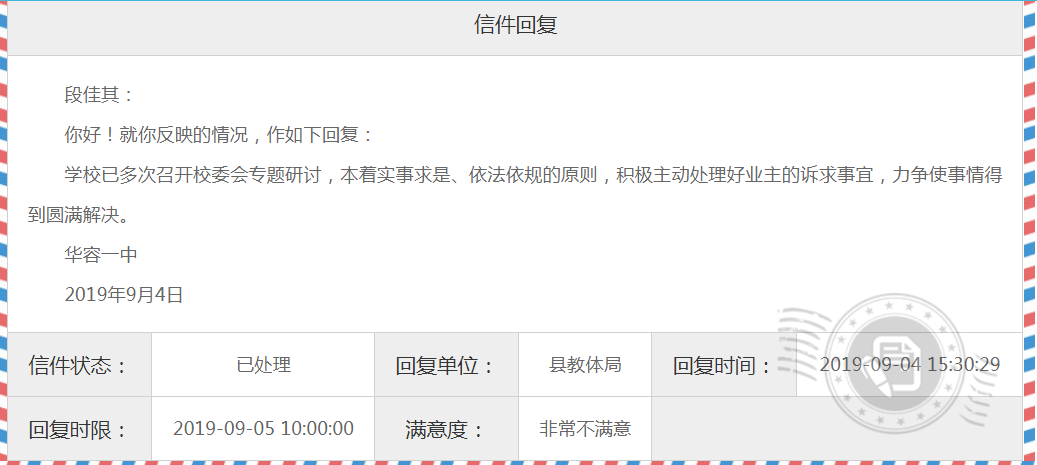The height and width of the screenshot is (465, 1037).
Task: Click the 信件状态 label cell
Action: pos(79,365)
